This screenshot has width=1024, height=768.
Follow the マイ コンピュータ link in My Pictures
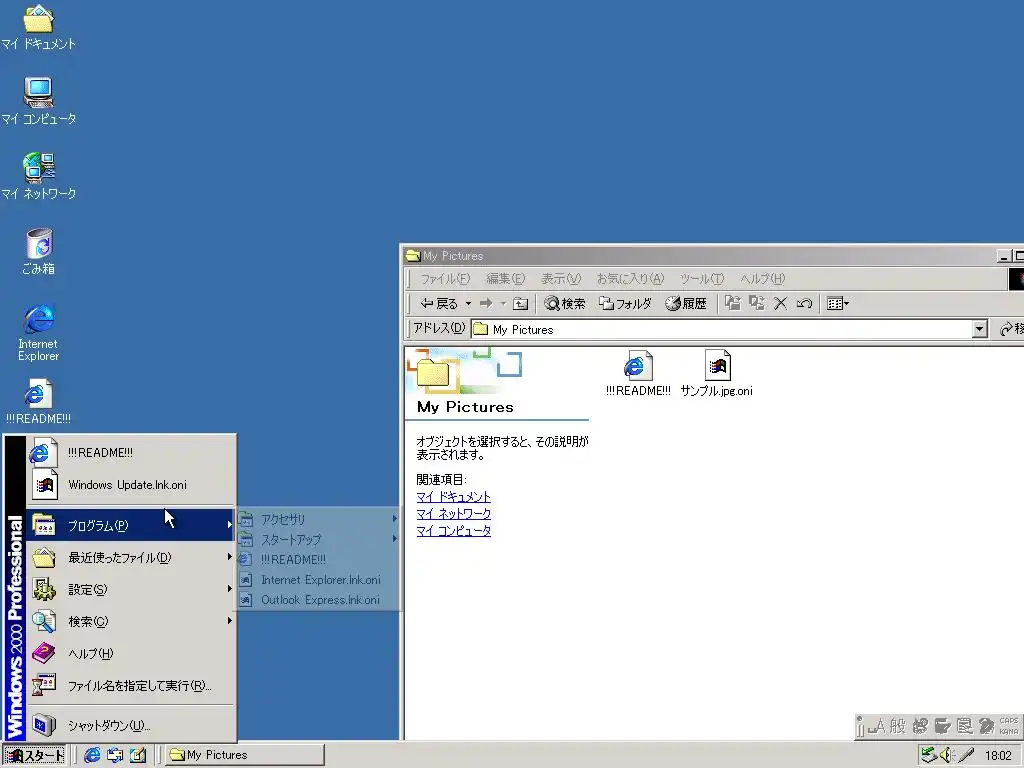[454, 531]
